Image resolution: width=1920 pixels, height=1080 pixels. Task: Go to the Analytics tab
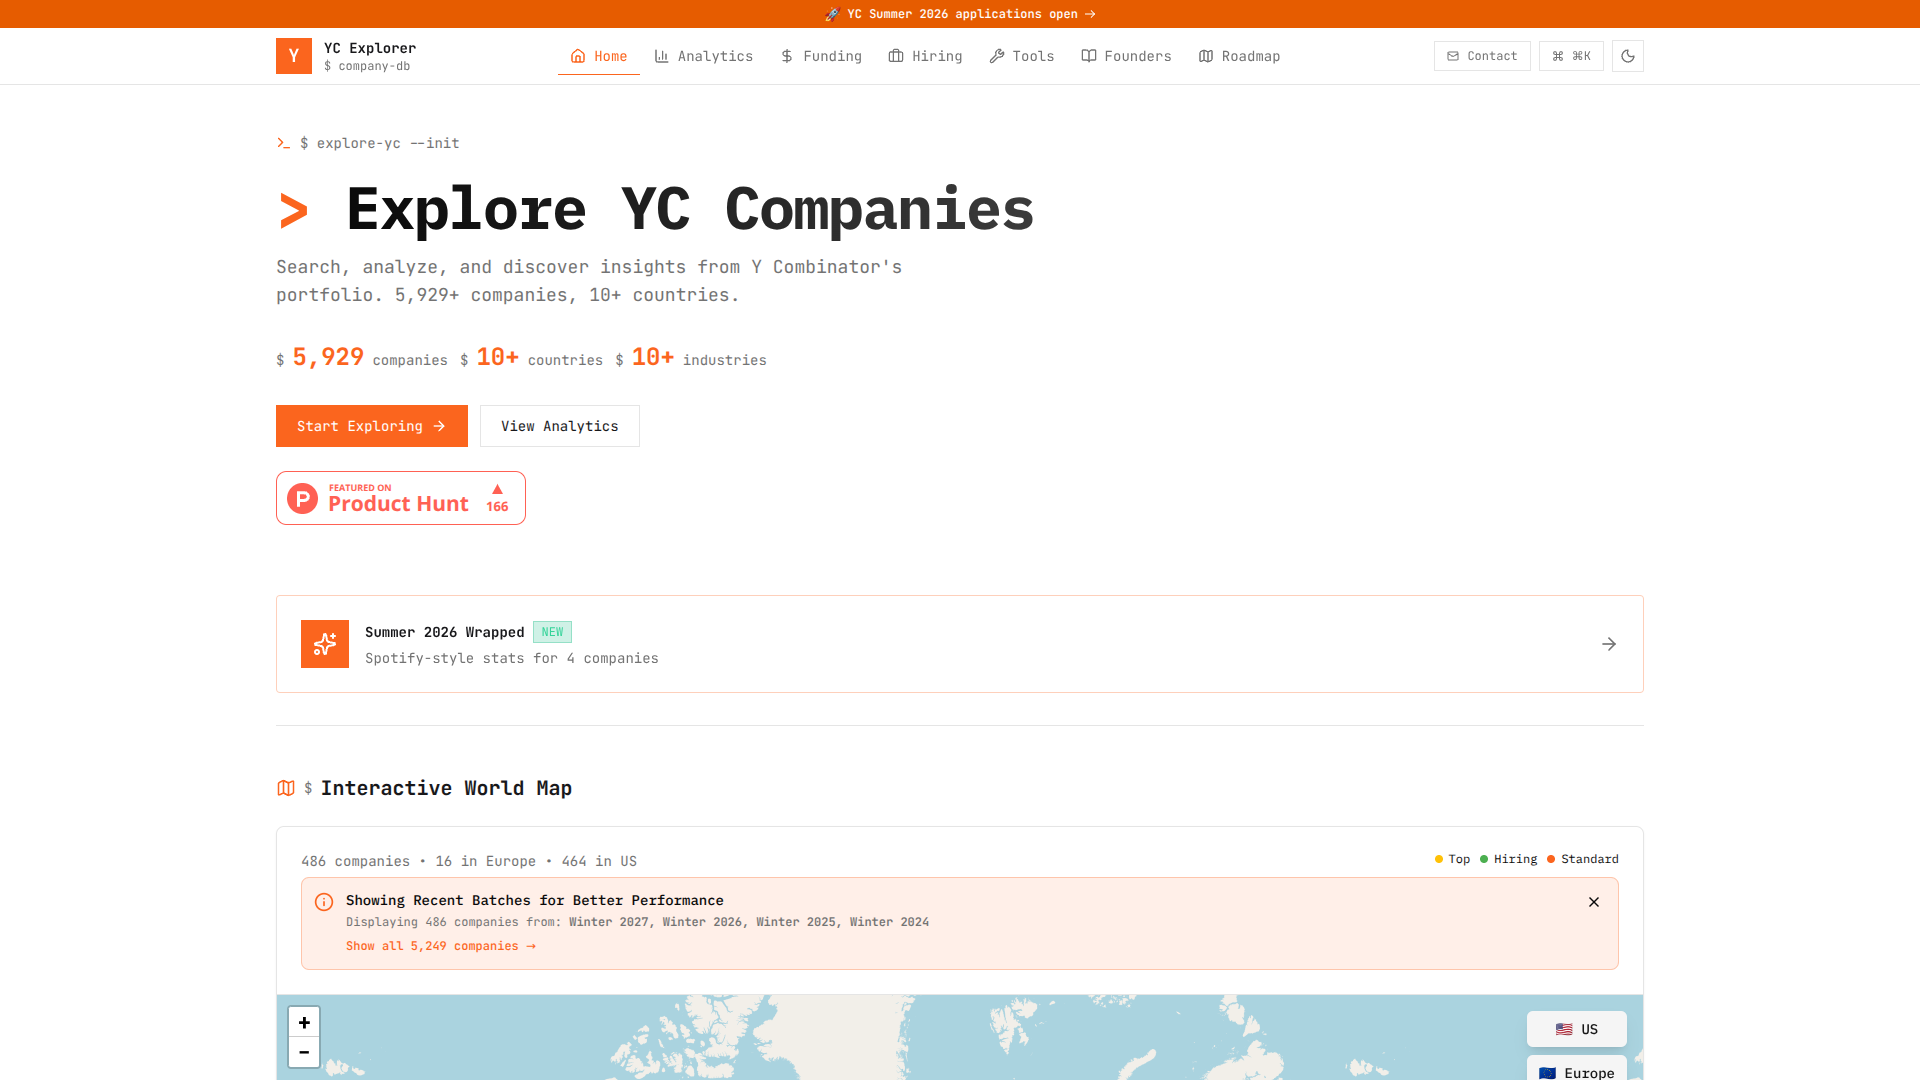point(704,56)
